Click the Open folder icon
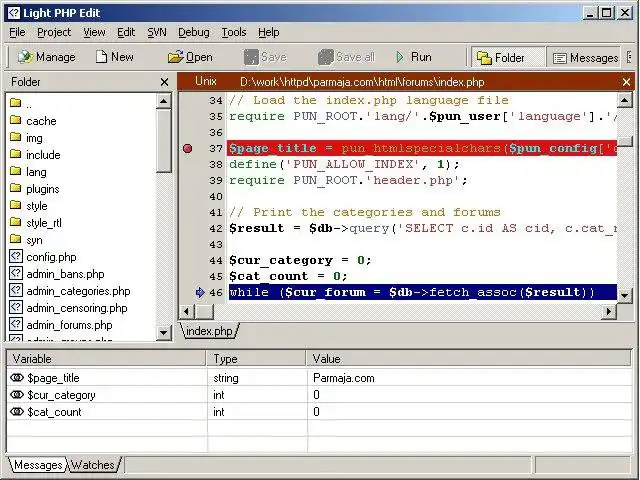This screenshot has height=480, width=640. [176, 57]
